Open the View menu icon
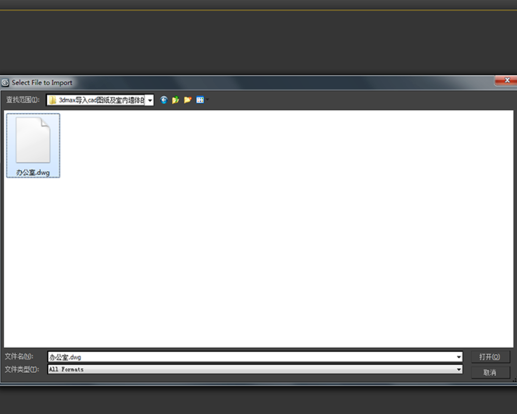Screen dimensions: 517x414 click(x=201, y=100)
